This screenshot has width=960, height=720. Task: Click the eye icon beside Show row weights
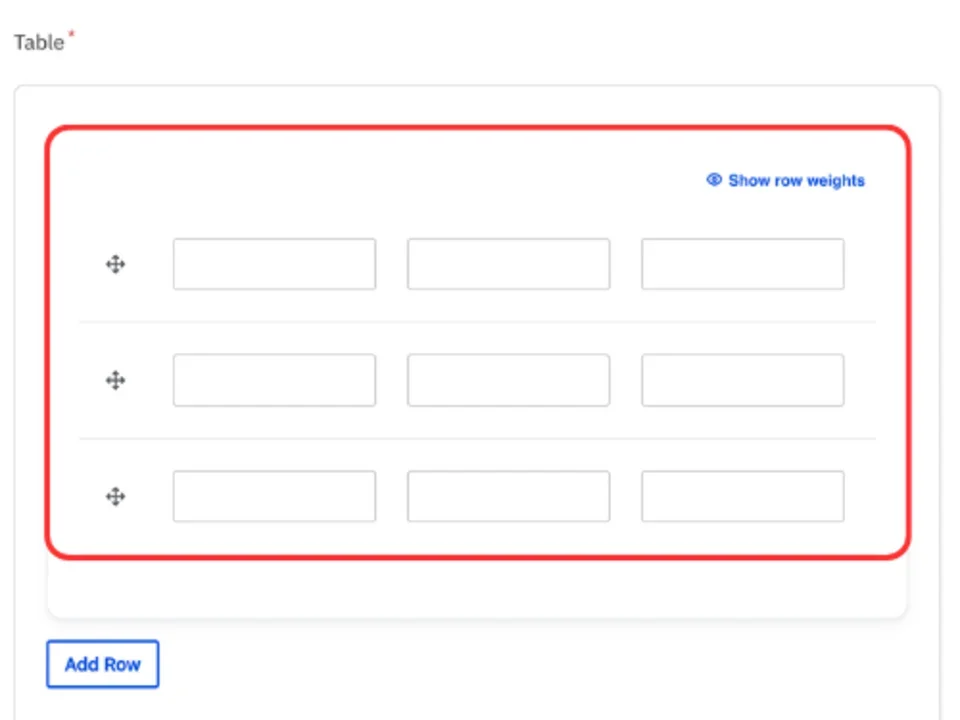pyautogui.click(x=714, y=180)
